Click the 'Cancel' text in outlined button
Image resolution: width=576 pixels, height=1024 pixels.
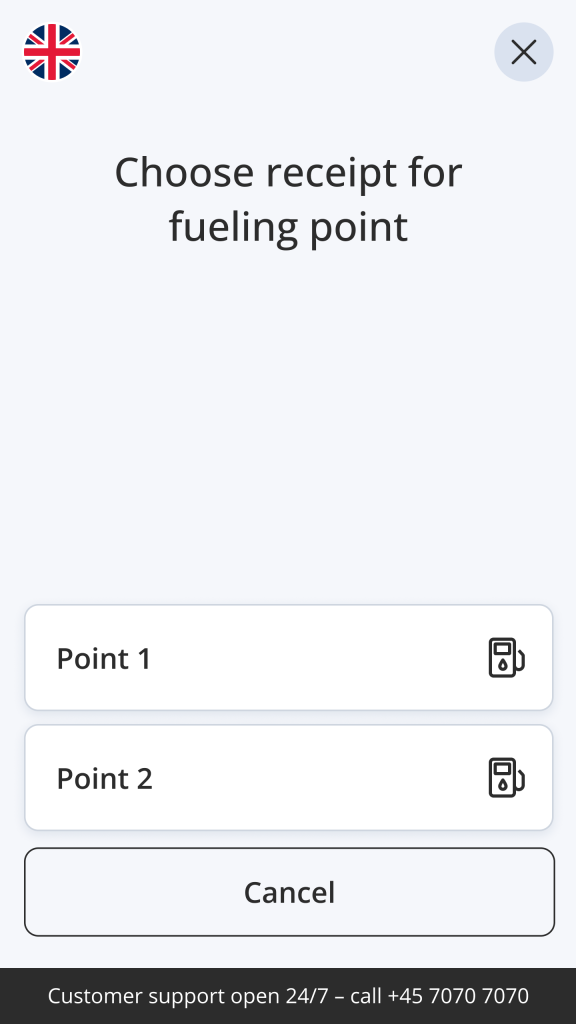289,892
